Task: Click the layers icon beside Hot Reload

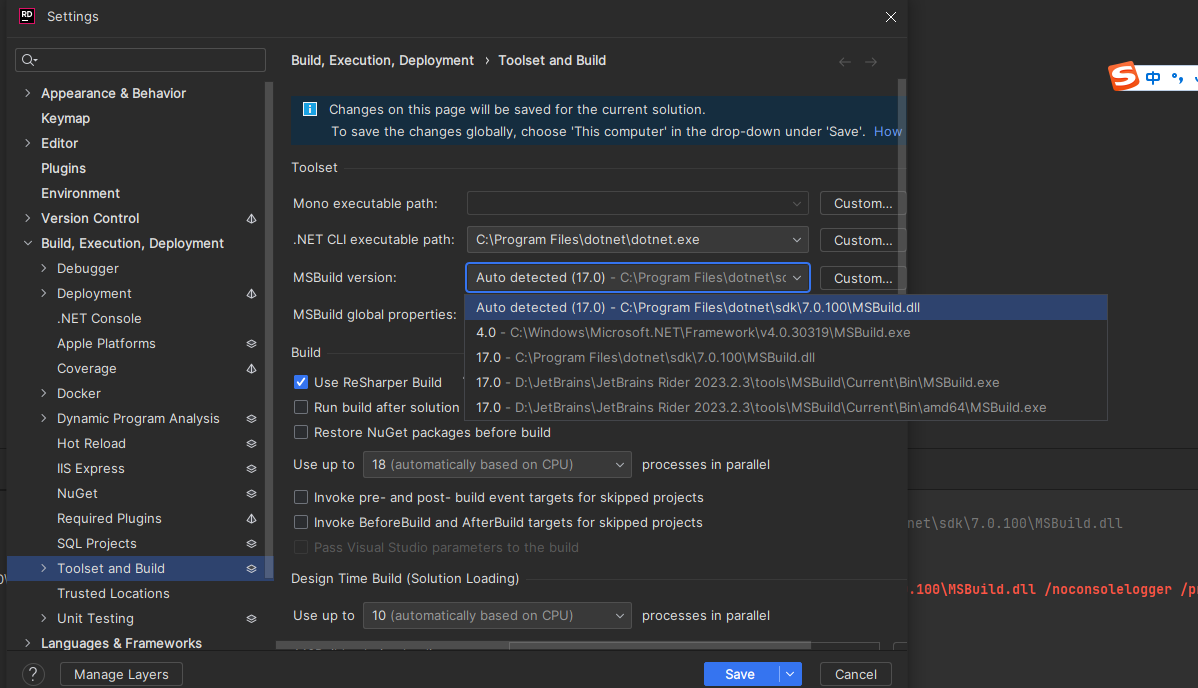Action: (251, 443)
